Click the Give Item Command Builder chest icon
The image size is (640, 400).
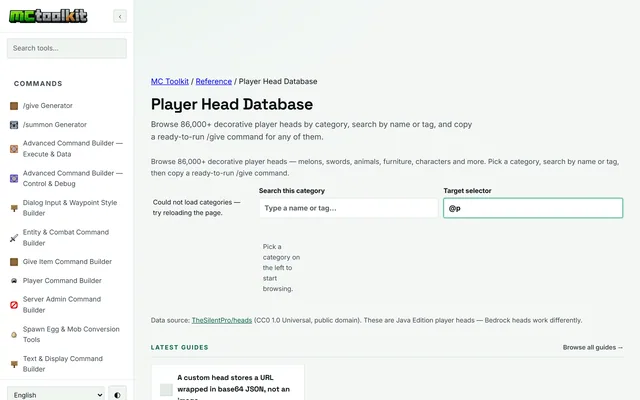(14, 262)
